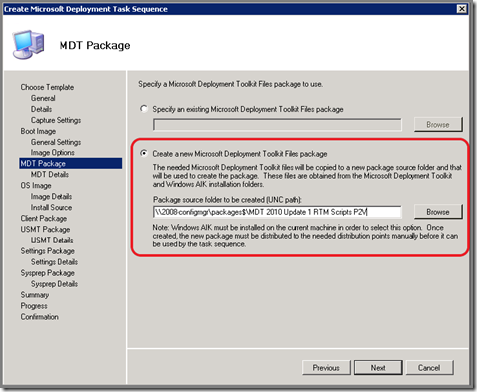477x392 pixels.
Task: Select the USMT Package step
Action: tap(45, 229)
